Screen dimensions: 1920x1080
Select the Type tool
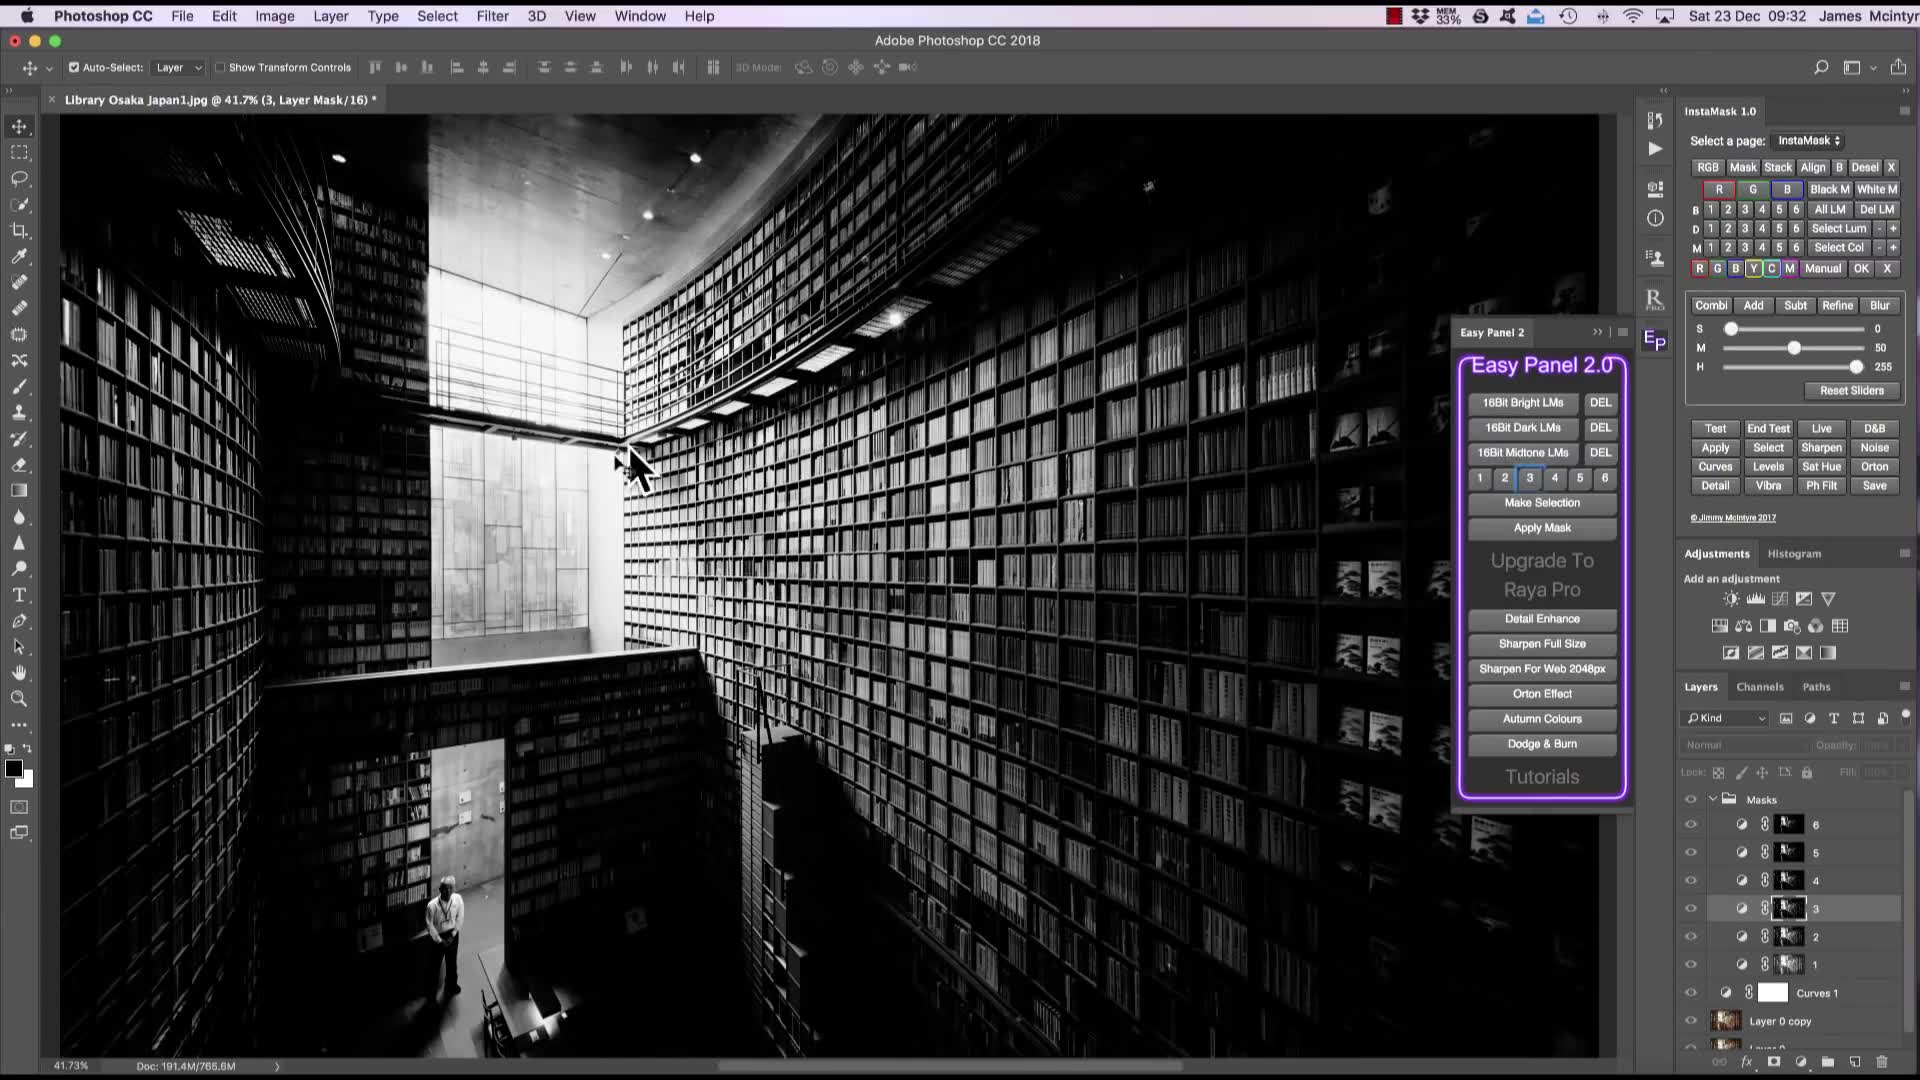click(x=19, y=595)
